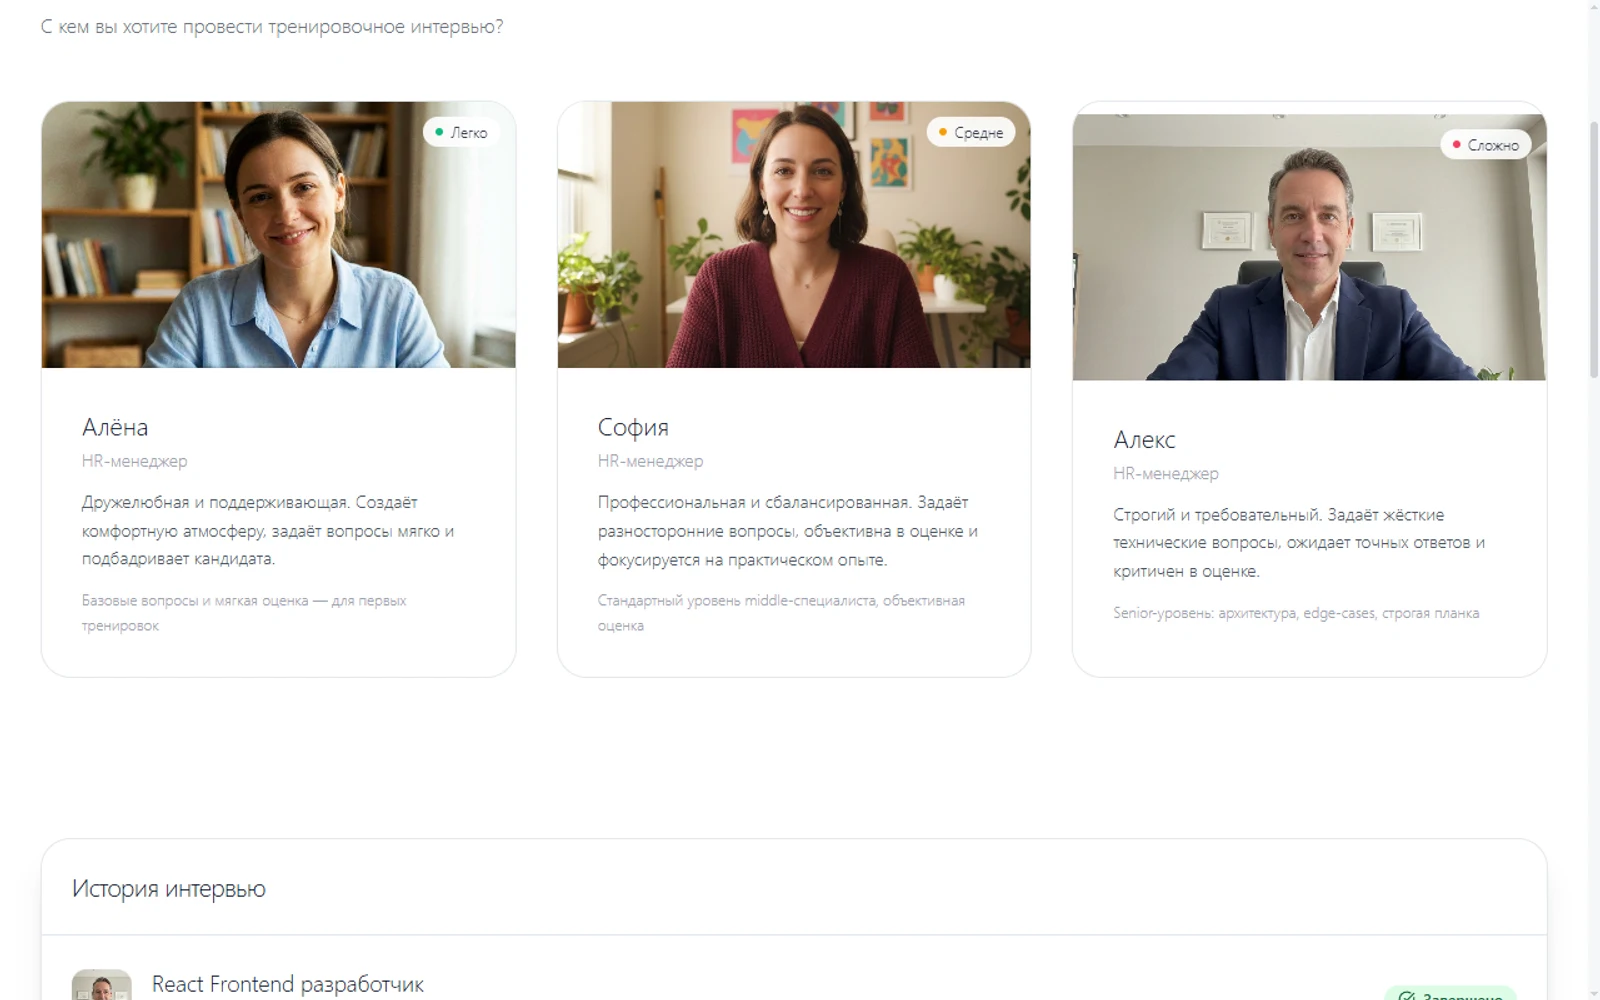The width and height of the screenshot is (1600, 1000).
Task: Click the Senior-уровень note on Алекс card
Action: (1296, 613)
